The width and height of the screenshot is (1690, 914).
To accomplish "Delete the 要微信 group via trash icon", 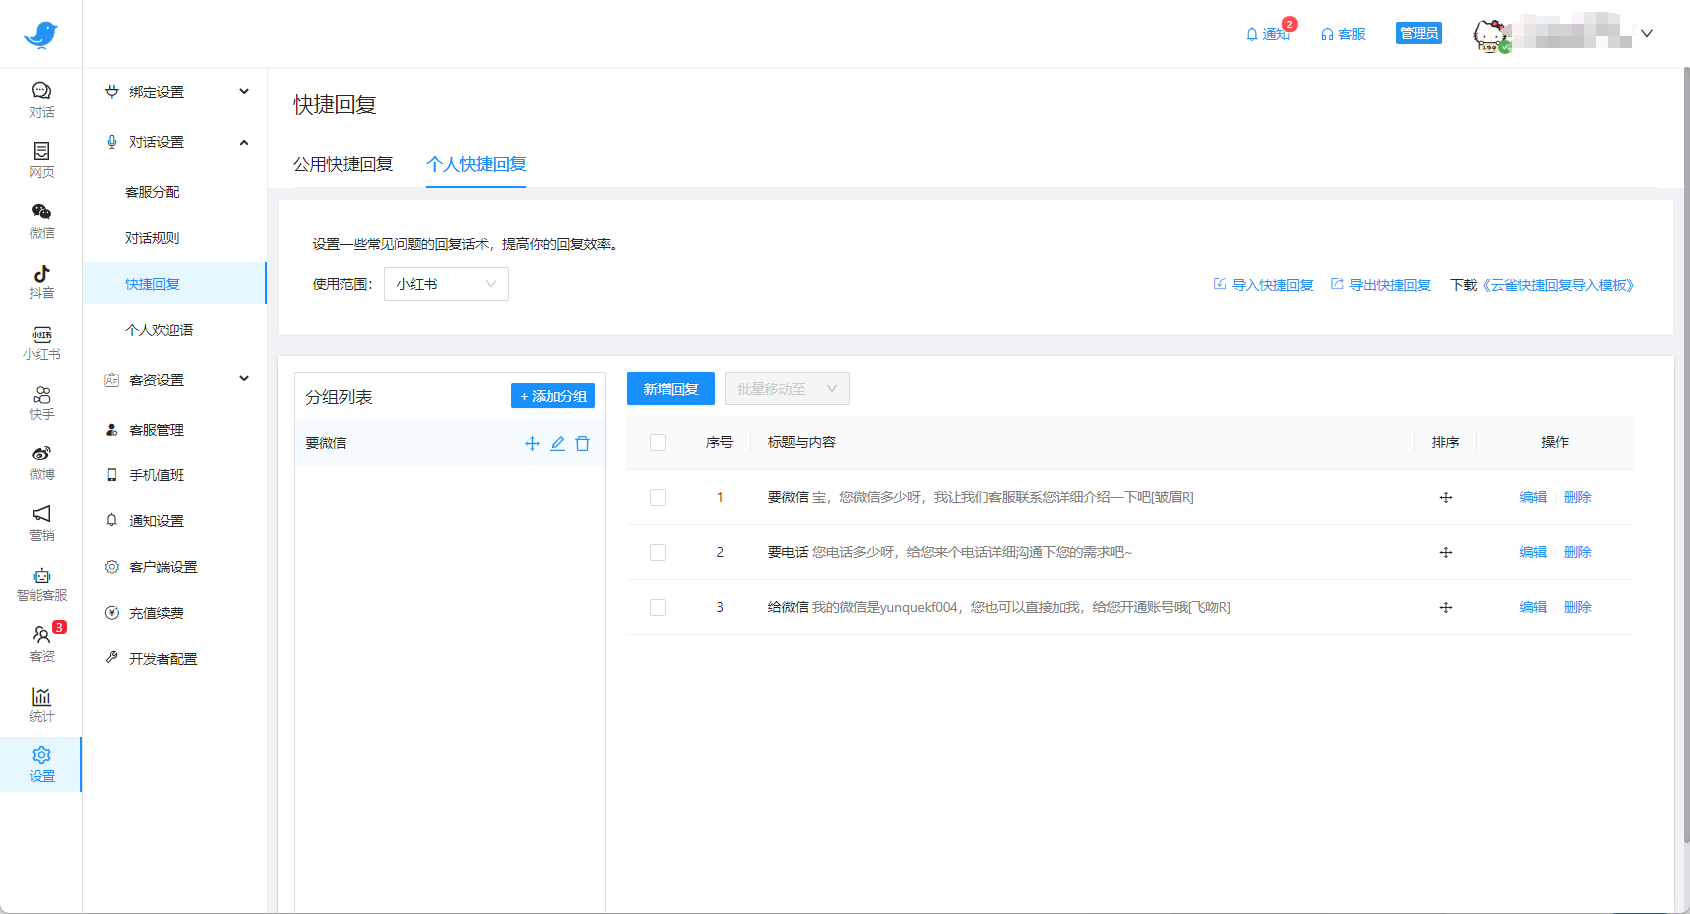I will click(583, 443).
